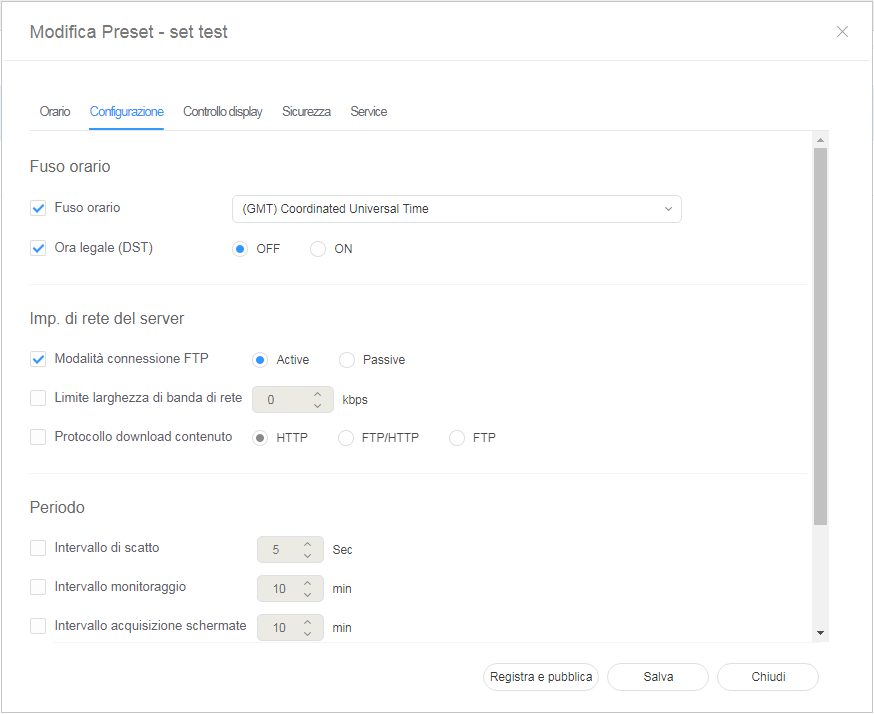Select Passive FTP connection mode
The height and width of the screenshot is (714, 874).
point(347,360)
